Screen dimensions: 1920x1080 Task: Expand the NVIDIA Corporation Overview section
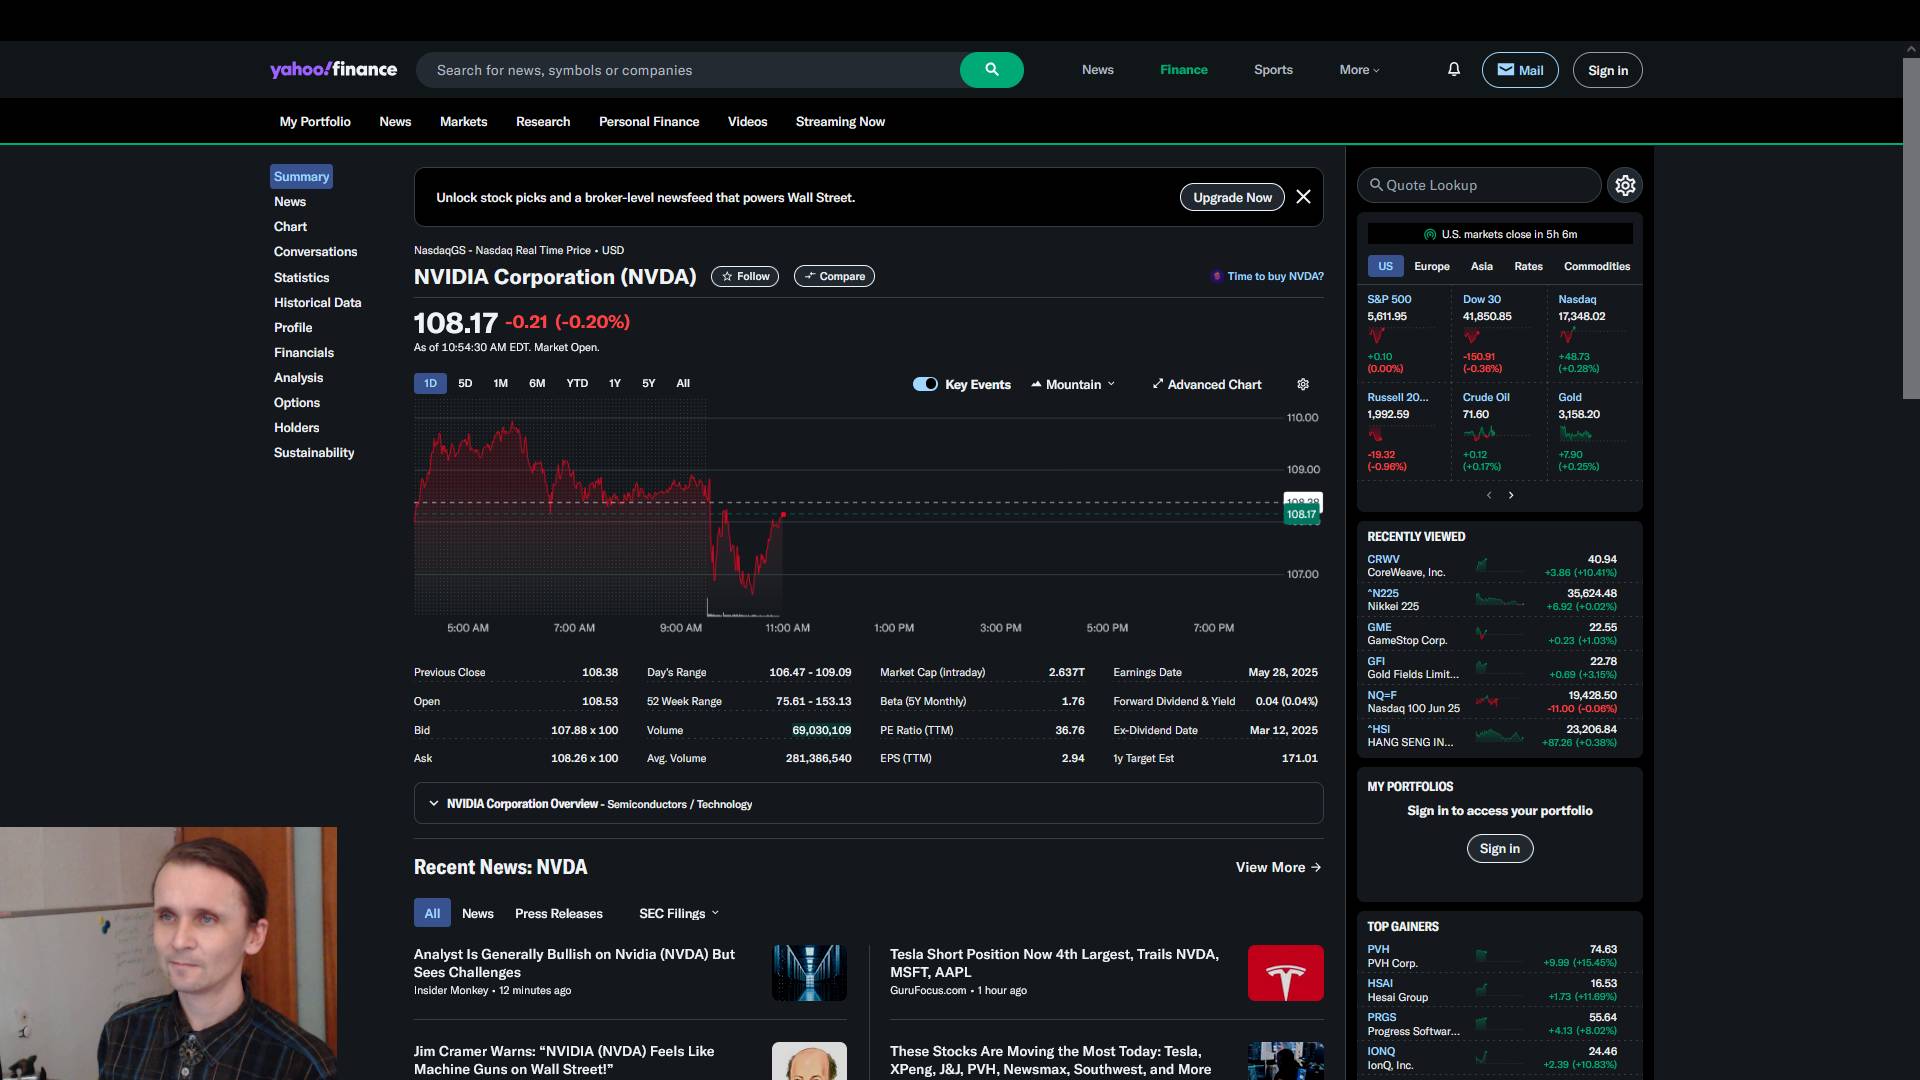[x=433, y=803]
